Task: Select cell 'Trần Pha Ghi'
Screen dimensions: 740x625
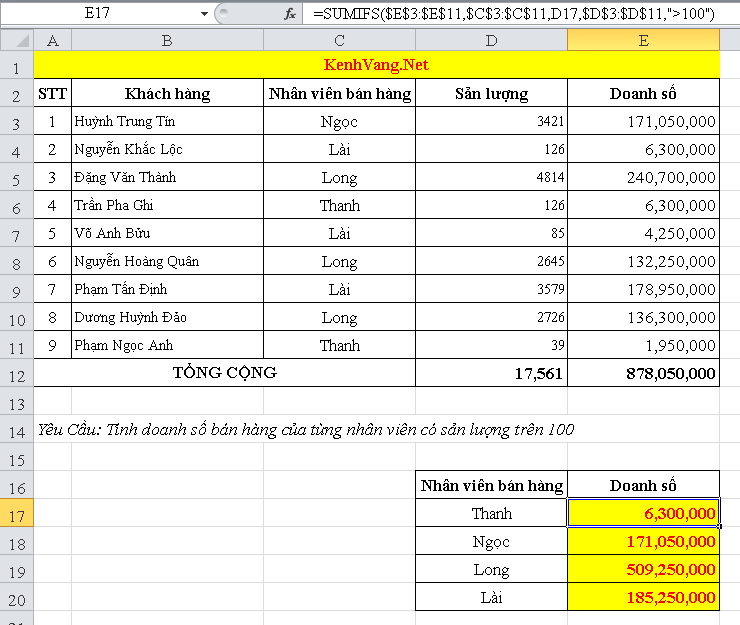Action: tap(167, 205)
